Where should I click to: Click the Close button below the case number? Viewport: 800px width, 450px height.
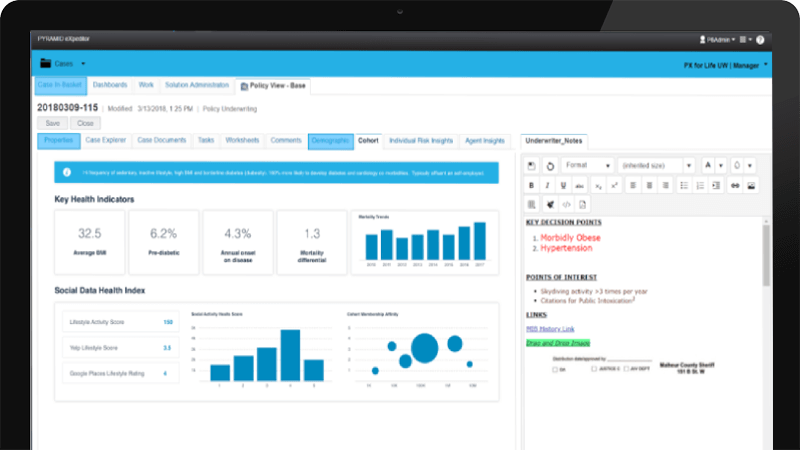click(85, 123)
